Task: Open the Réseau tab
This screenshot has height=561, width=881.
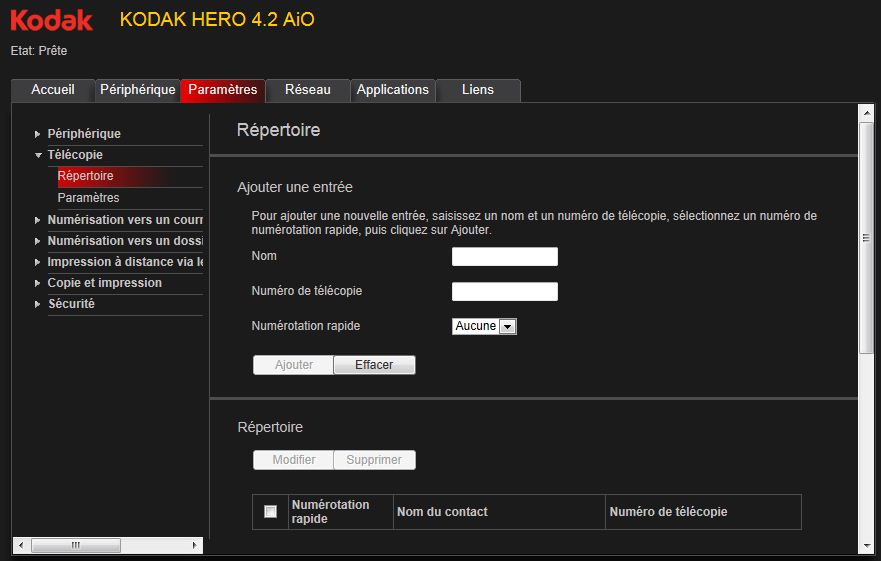Action: [307, 90]
